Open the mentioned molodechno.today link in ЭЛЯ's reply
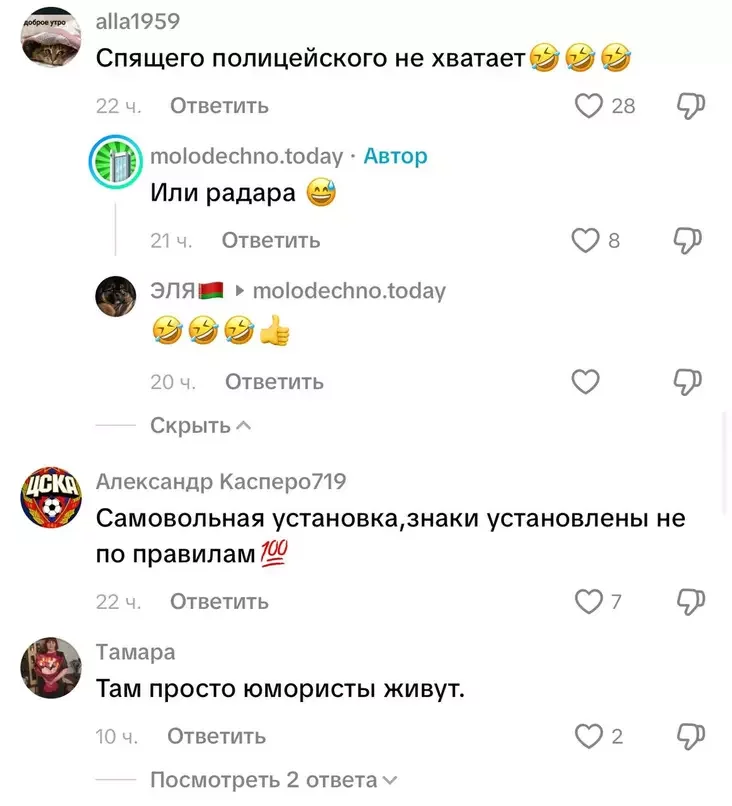 click(349, 291)
